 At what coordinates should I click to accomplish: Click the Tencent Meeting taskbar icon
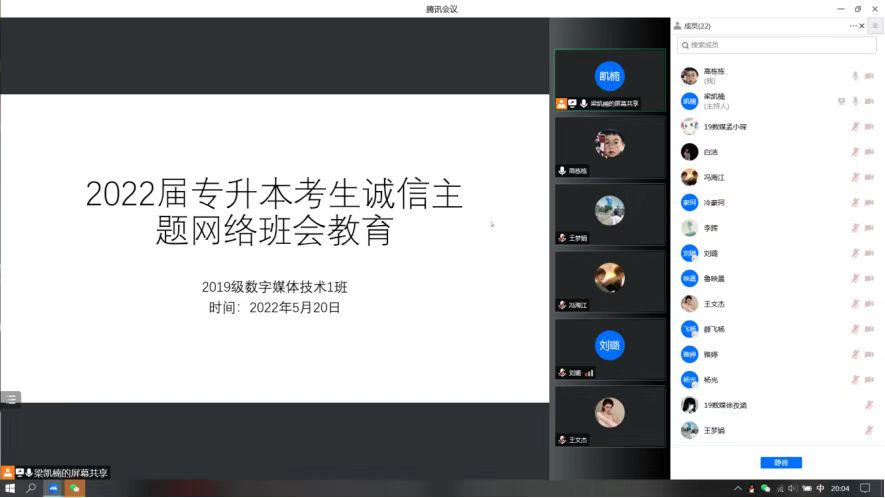click(x=54, y=489)
